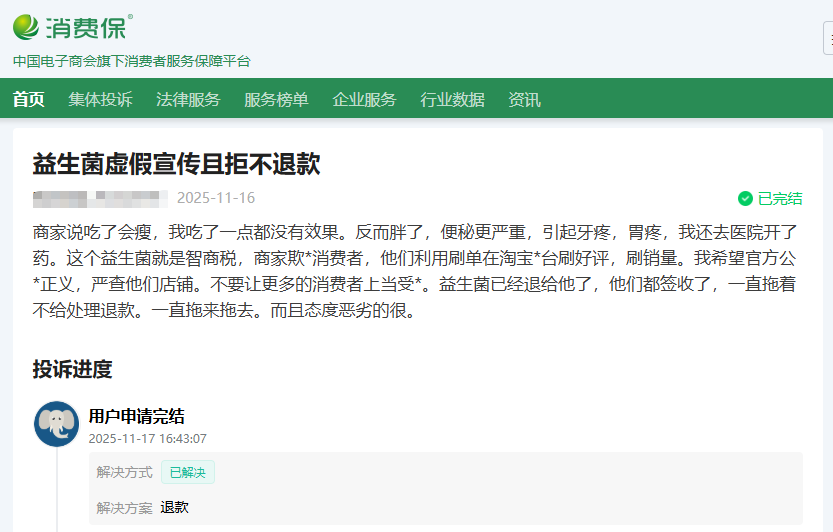Click the blurred complainant username

click(99, 197)
